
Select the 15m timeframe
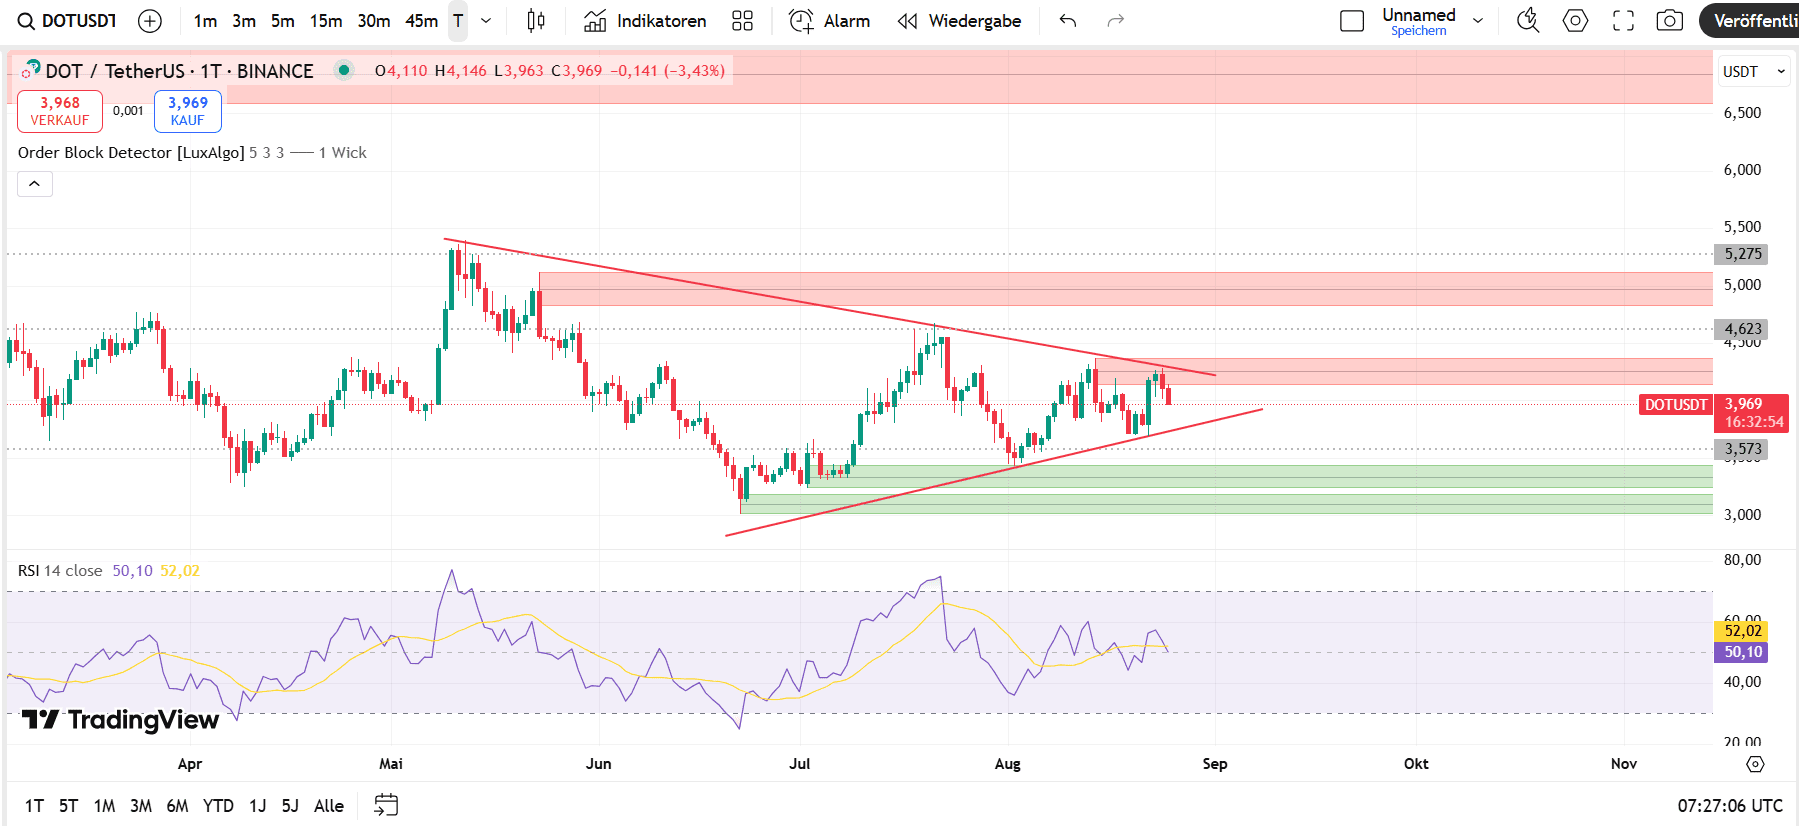click(325, 21)
